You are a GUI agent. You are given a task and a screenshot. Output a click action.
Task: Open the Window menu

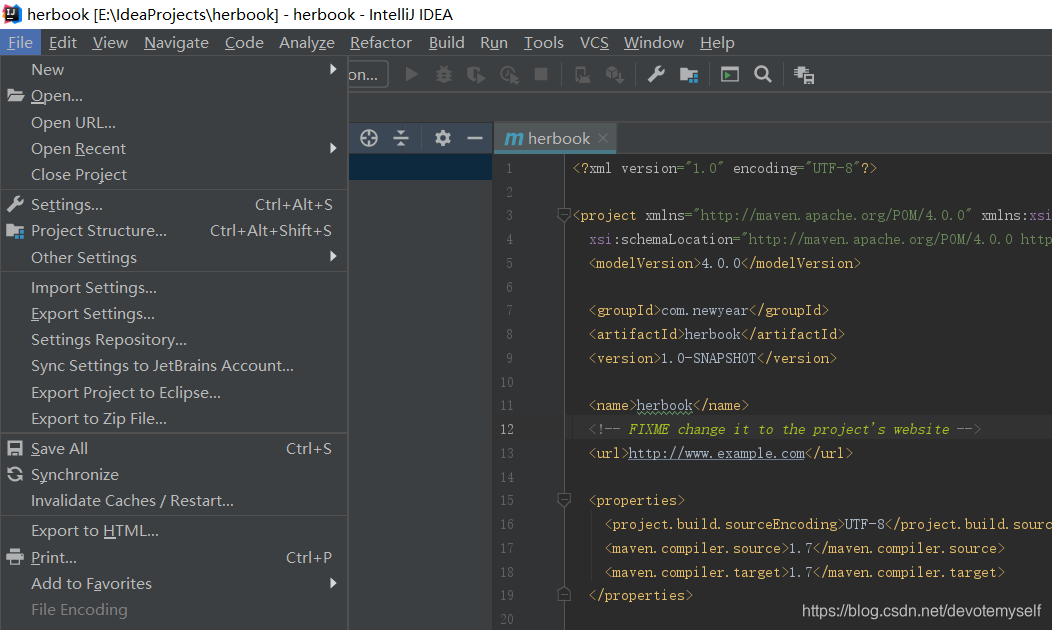(x=653, y=42)
